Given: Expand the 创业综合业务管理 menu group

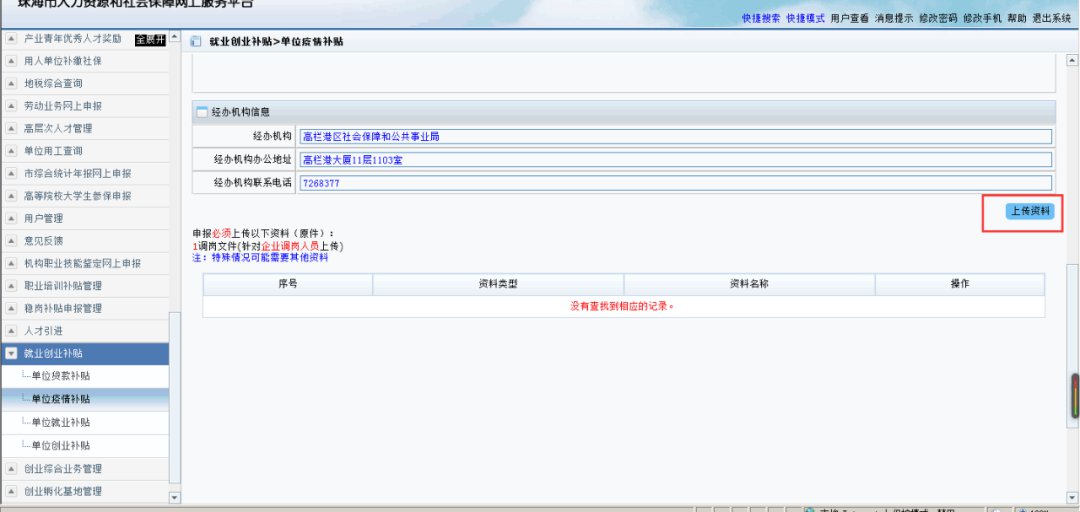Looking at the screenshot, I should pos(11,469).
